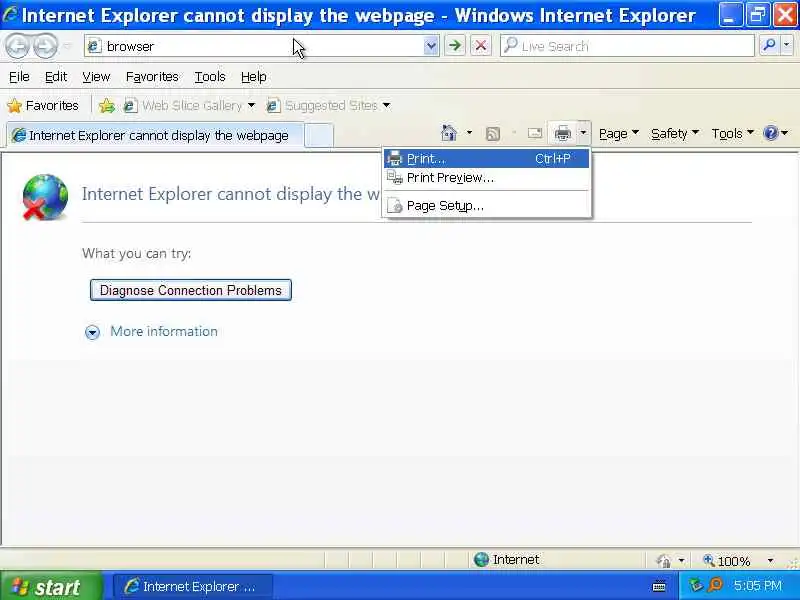The height and width of the screenshot is (600, 800).
Task: Open the Safety command bar menu
Action: (x=674, y=134)
